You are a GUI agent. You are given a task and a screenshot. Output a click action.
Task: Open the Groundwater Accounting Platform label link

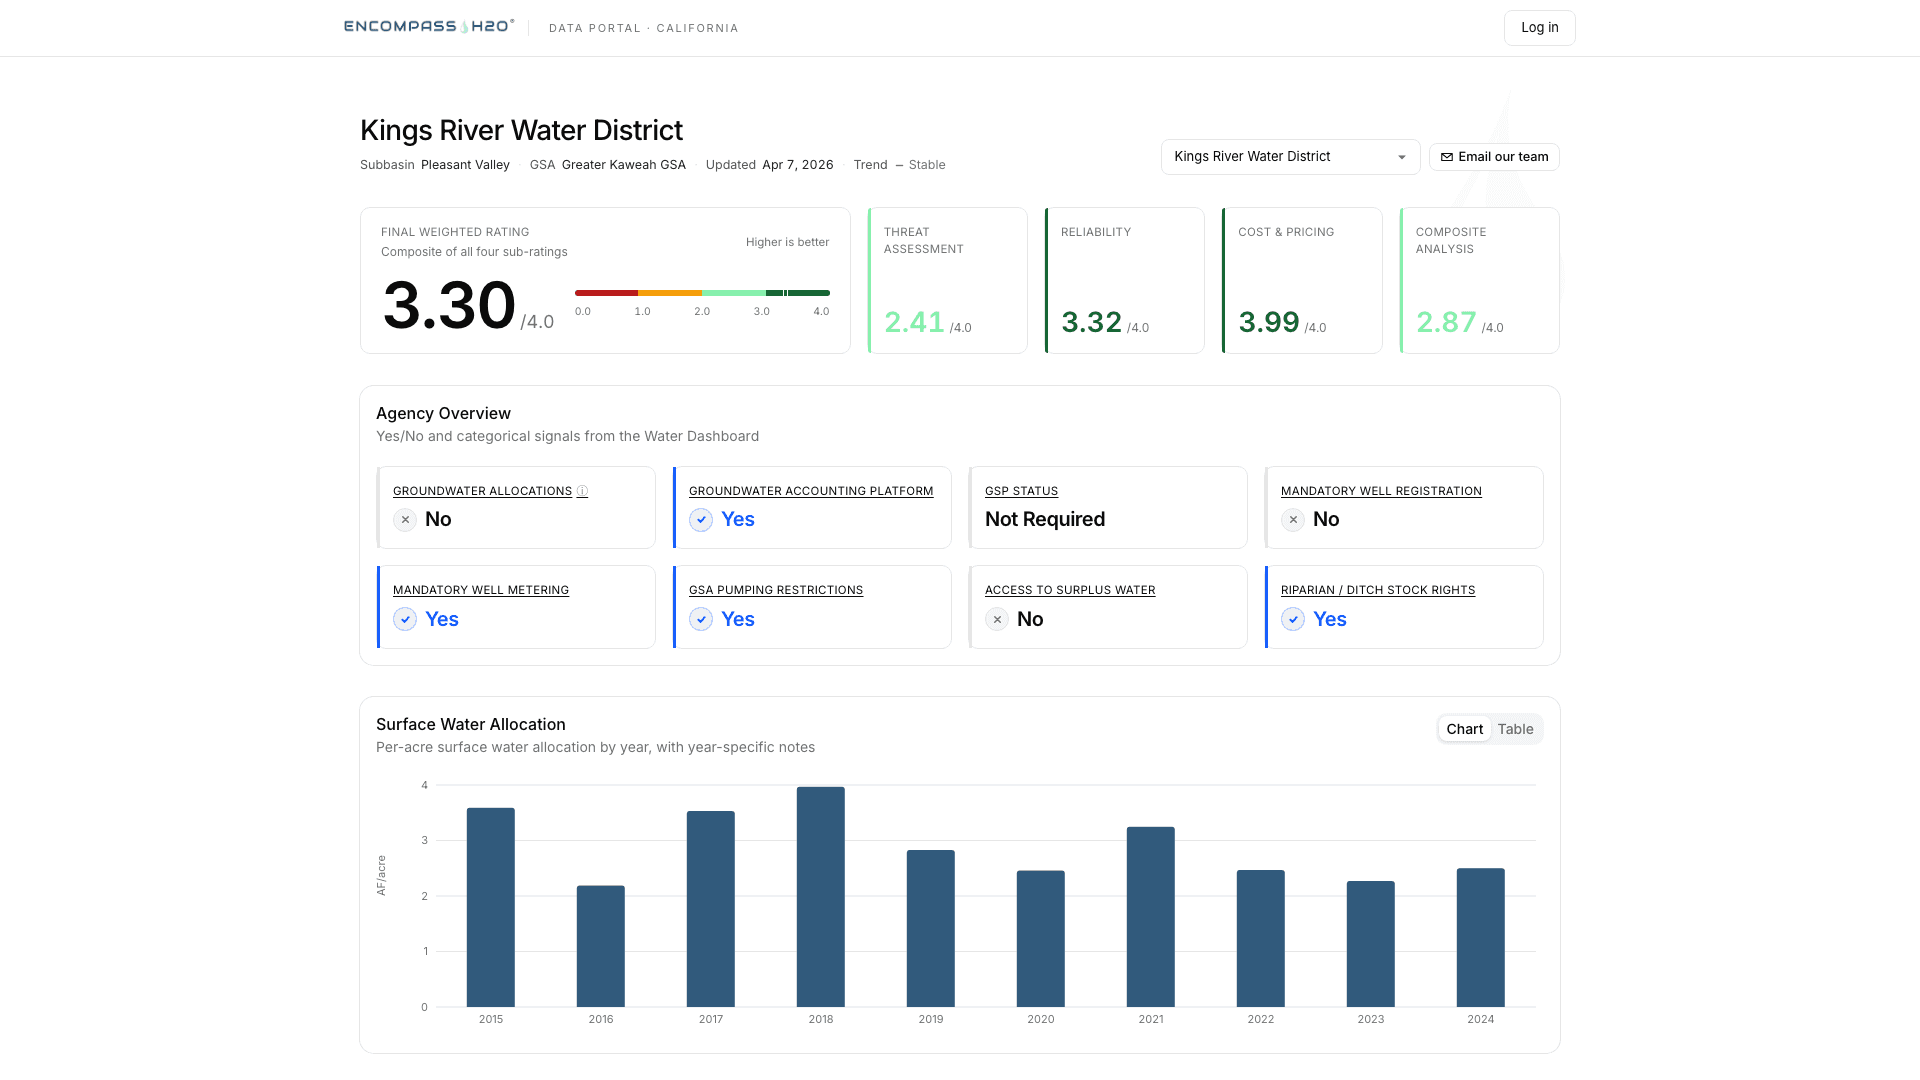811,491
